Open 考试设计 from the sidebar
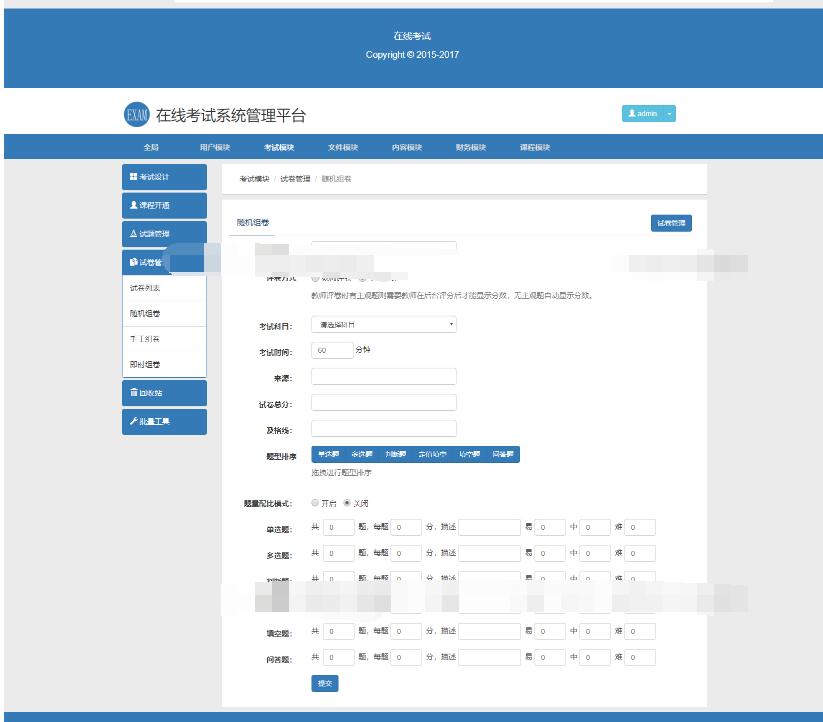This screenshot has width=823, height=722. pyautogui.click(x=164, y=177)
